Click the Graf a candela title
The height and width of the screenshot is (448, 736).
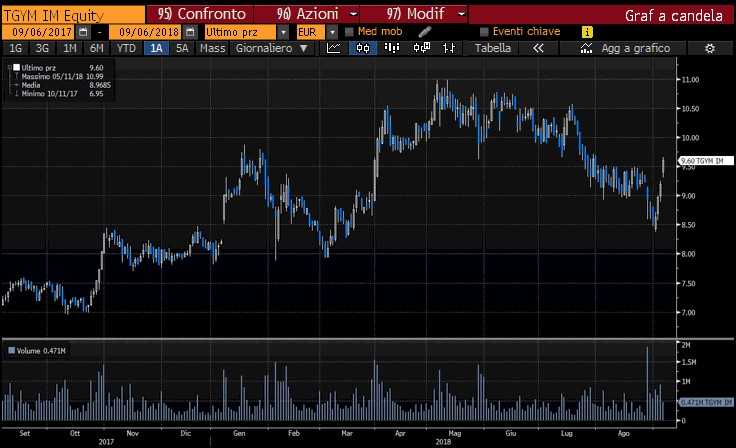tap(674, 15)
